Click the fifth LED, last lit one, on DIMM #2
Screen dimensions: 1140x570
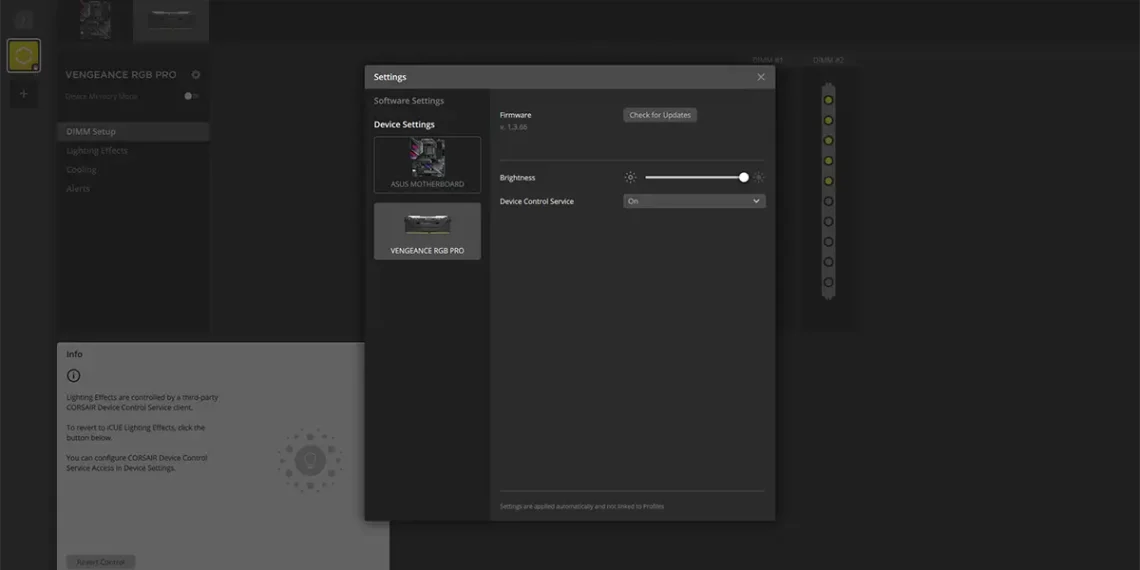(828, 181)
